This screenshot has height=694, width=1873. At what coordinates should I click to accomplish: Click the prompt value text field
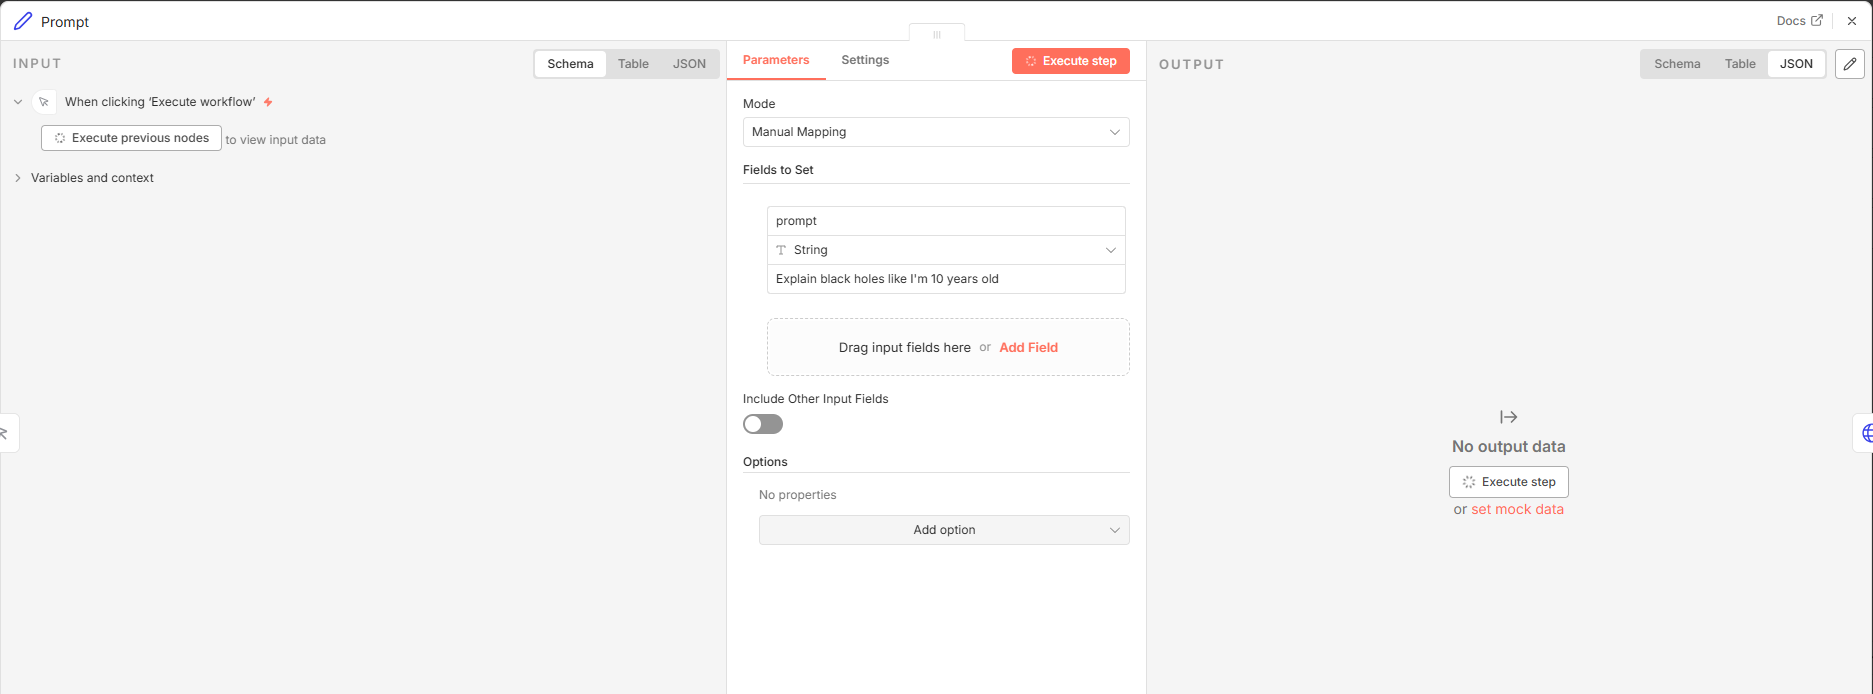(945, 279)
